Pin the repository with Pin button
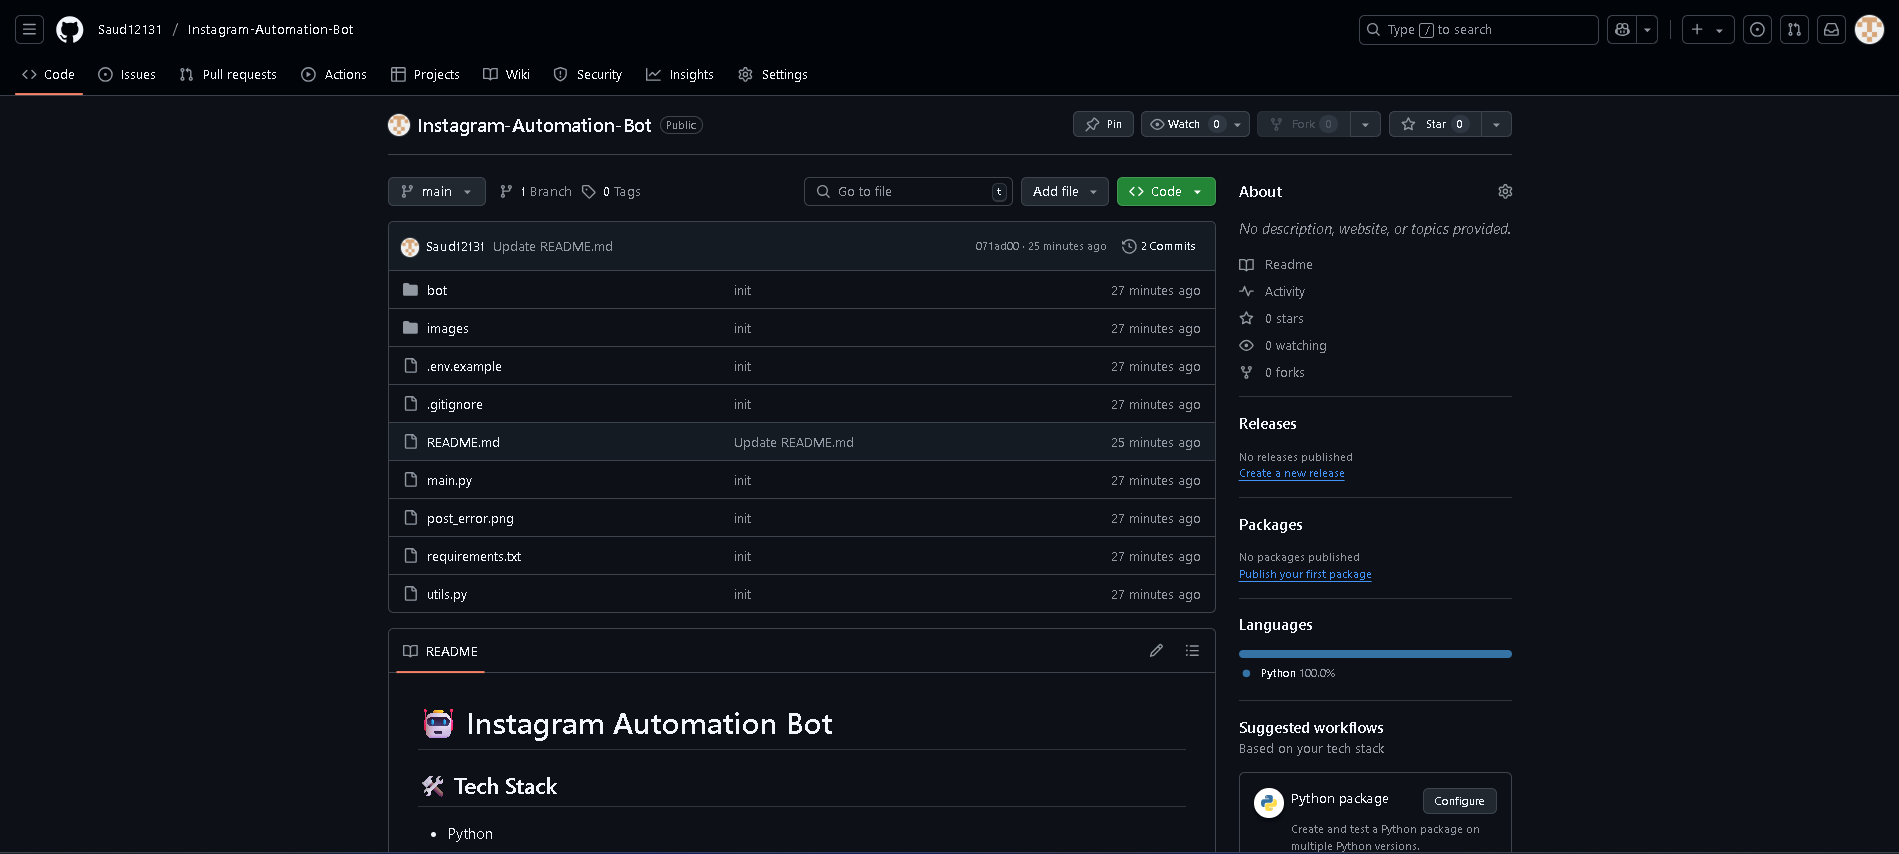 tap(1103, 124)
